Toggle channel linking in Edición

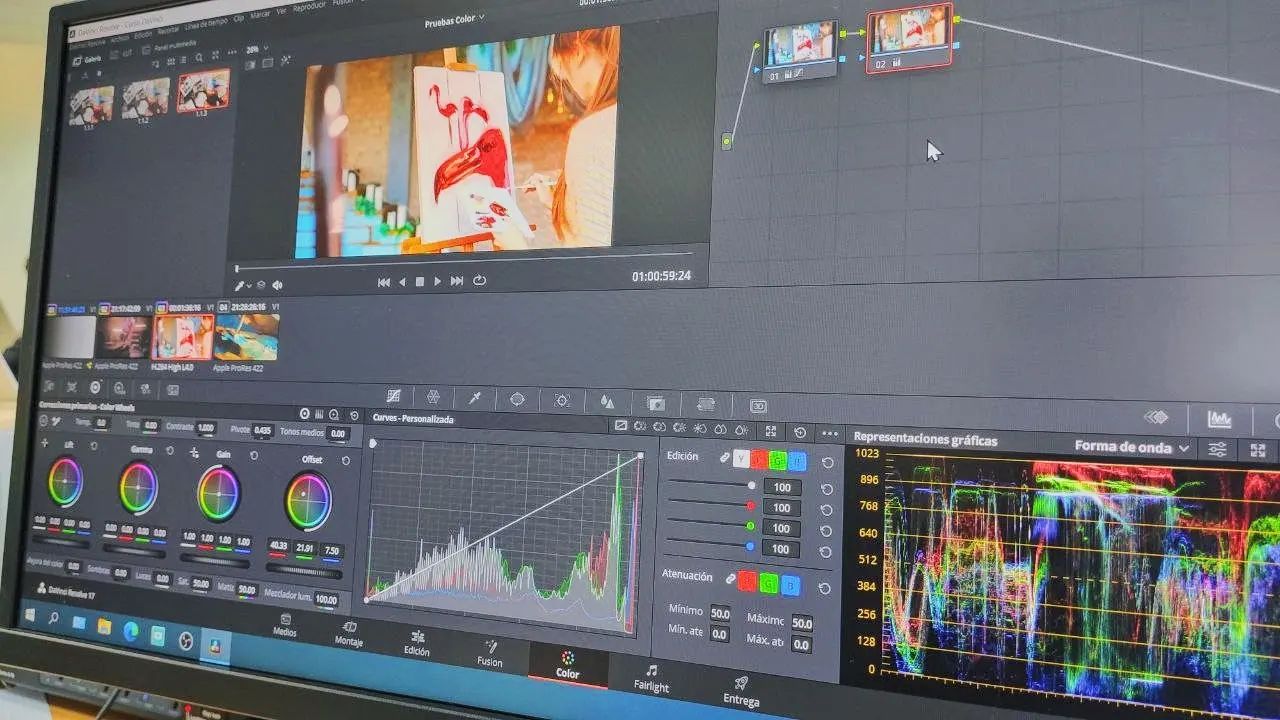(x=724, y=457)
